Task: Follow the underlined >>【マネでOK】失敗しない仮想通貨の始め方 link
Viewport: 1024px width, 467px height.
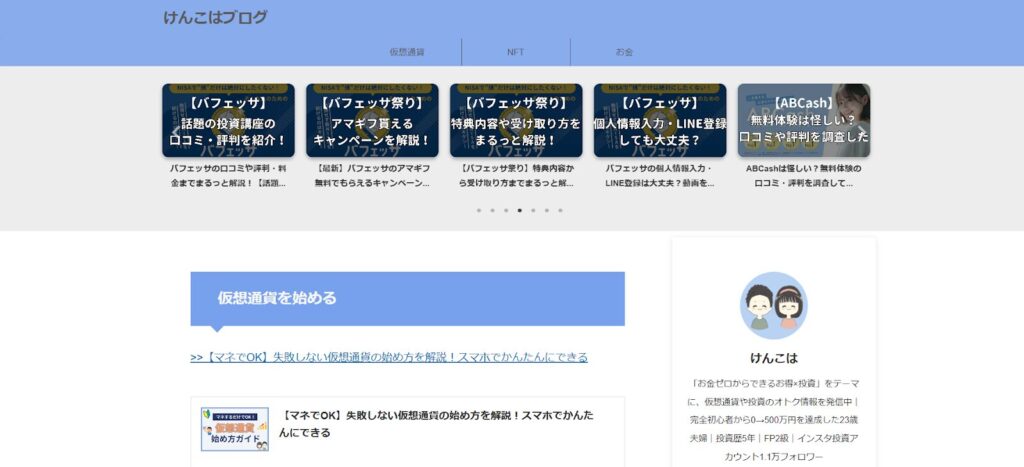Action: coord(389,357)
